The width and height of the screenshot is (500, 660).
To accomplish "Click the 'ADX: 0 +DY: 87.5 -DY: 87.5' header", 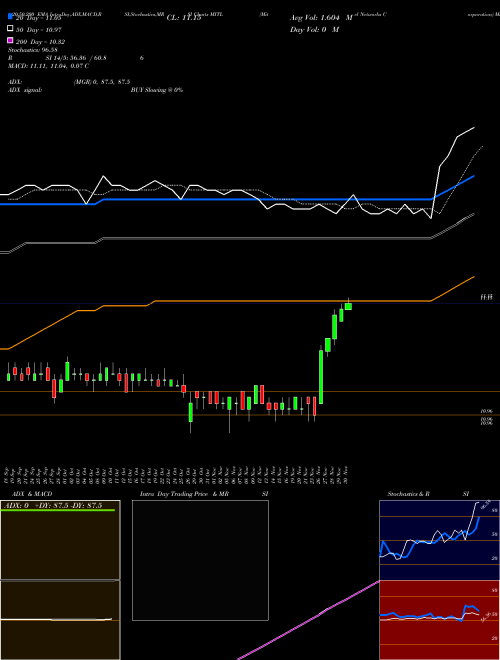I will point(53,505).
